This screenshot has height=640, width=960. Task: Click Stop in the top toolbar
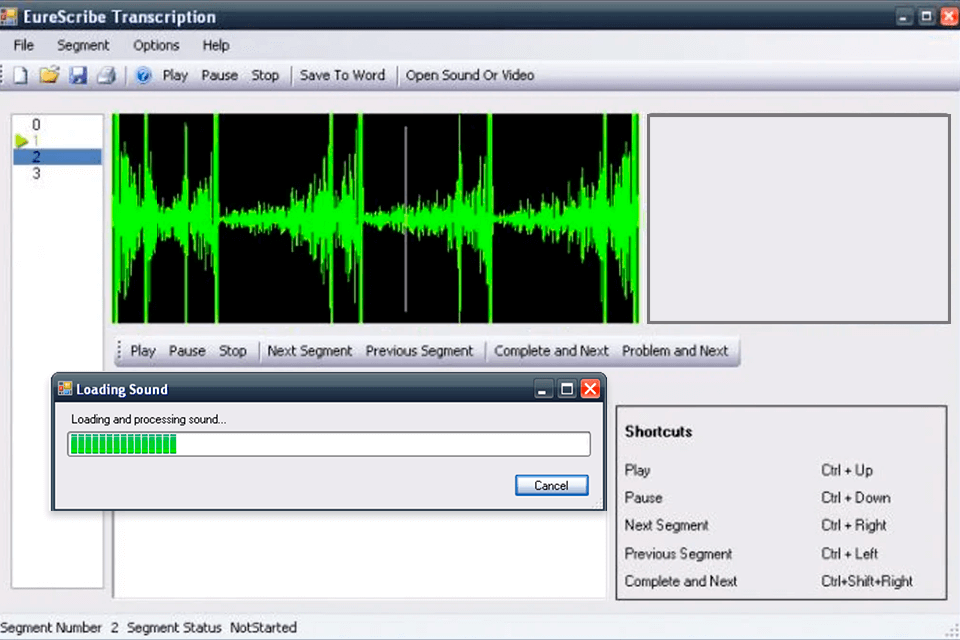point(265,75)
